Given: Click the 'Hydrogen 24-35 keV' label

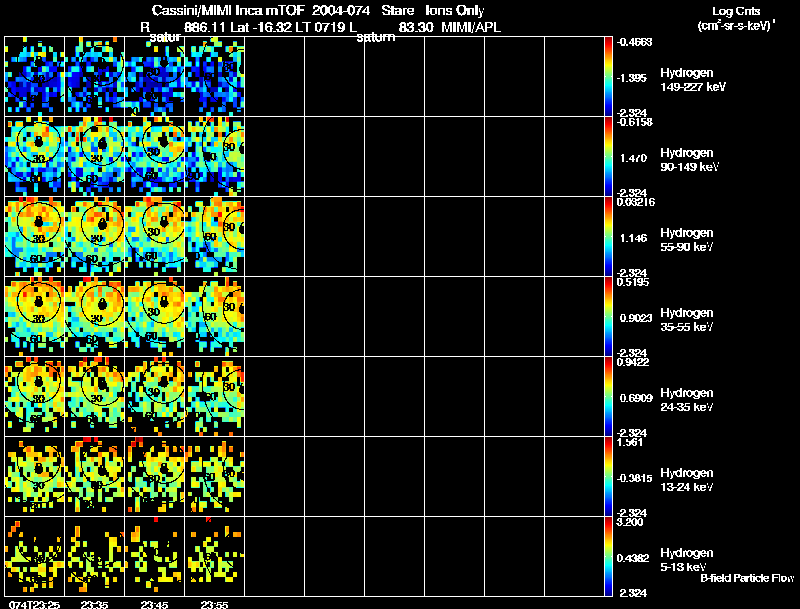Looking at the screenshot, I should point(687,400).
